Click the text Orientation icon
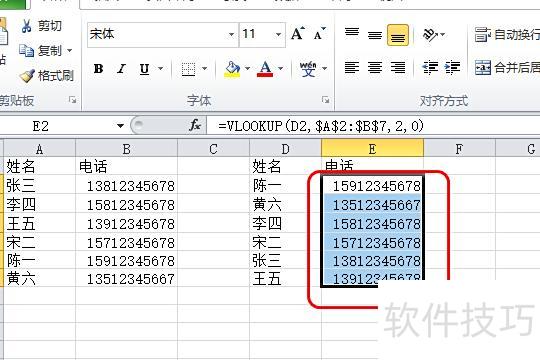Screen dimensions: 540x360 [430, 34]
